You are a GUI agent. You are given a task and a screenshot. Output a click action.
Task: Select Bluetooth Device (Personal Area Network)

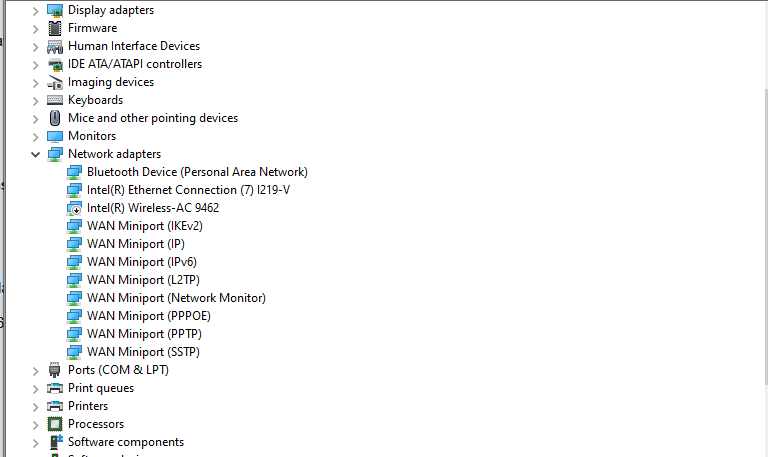pyautogui.click(x=197, y=172)
